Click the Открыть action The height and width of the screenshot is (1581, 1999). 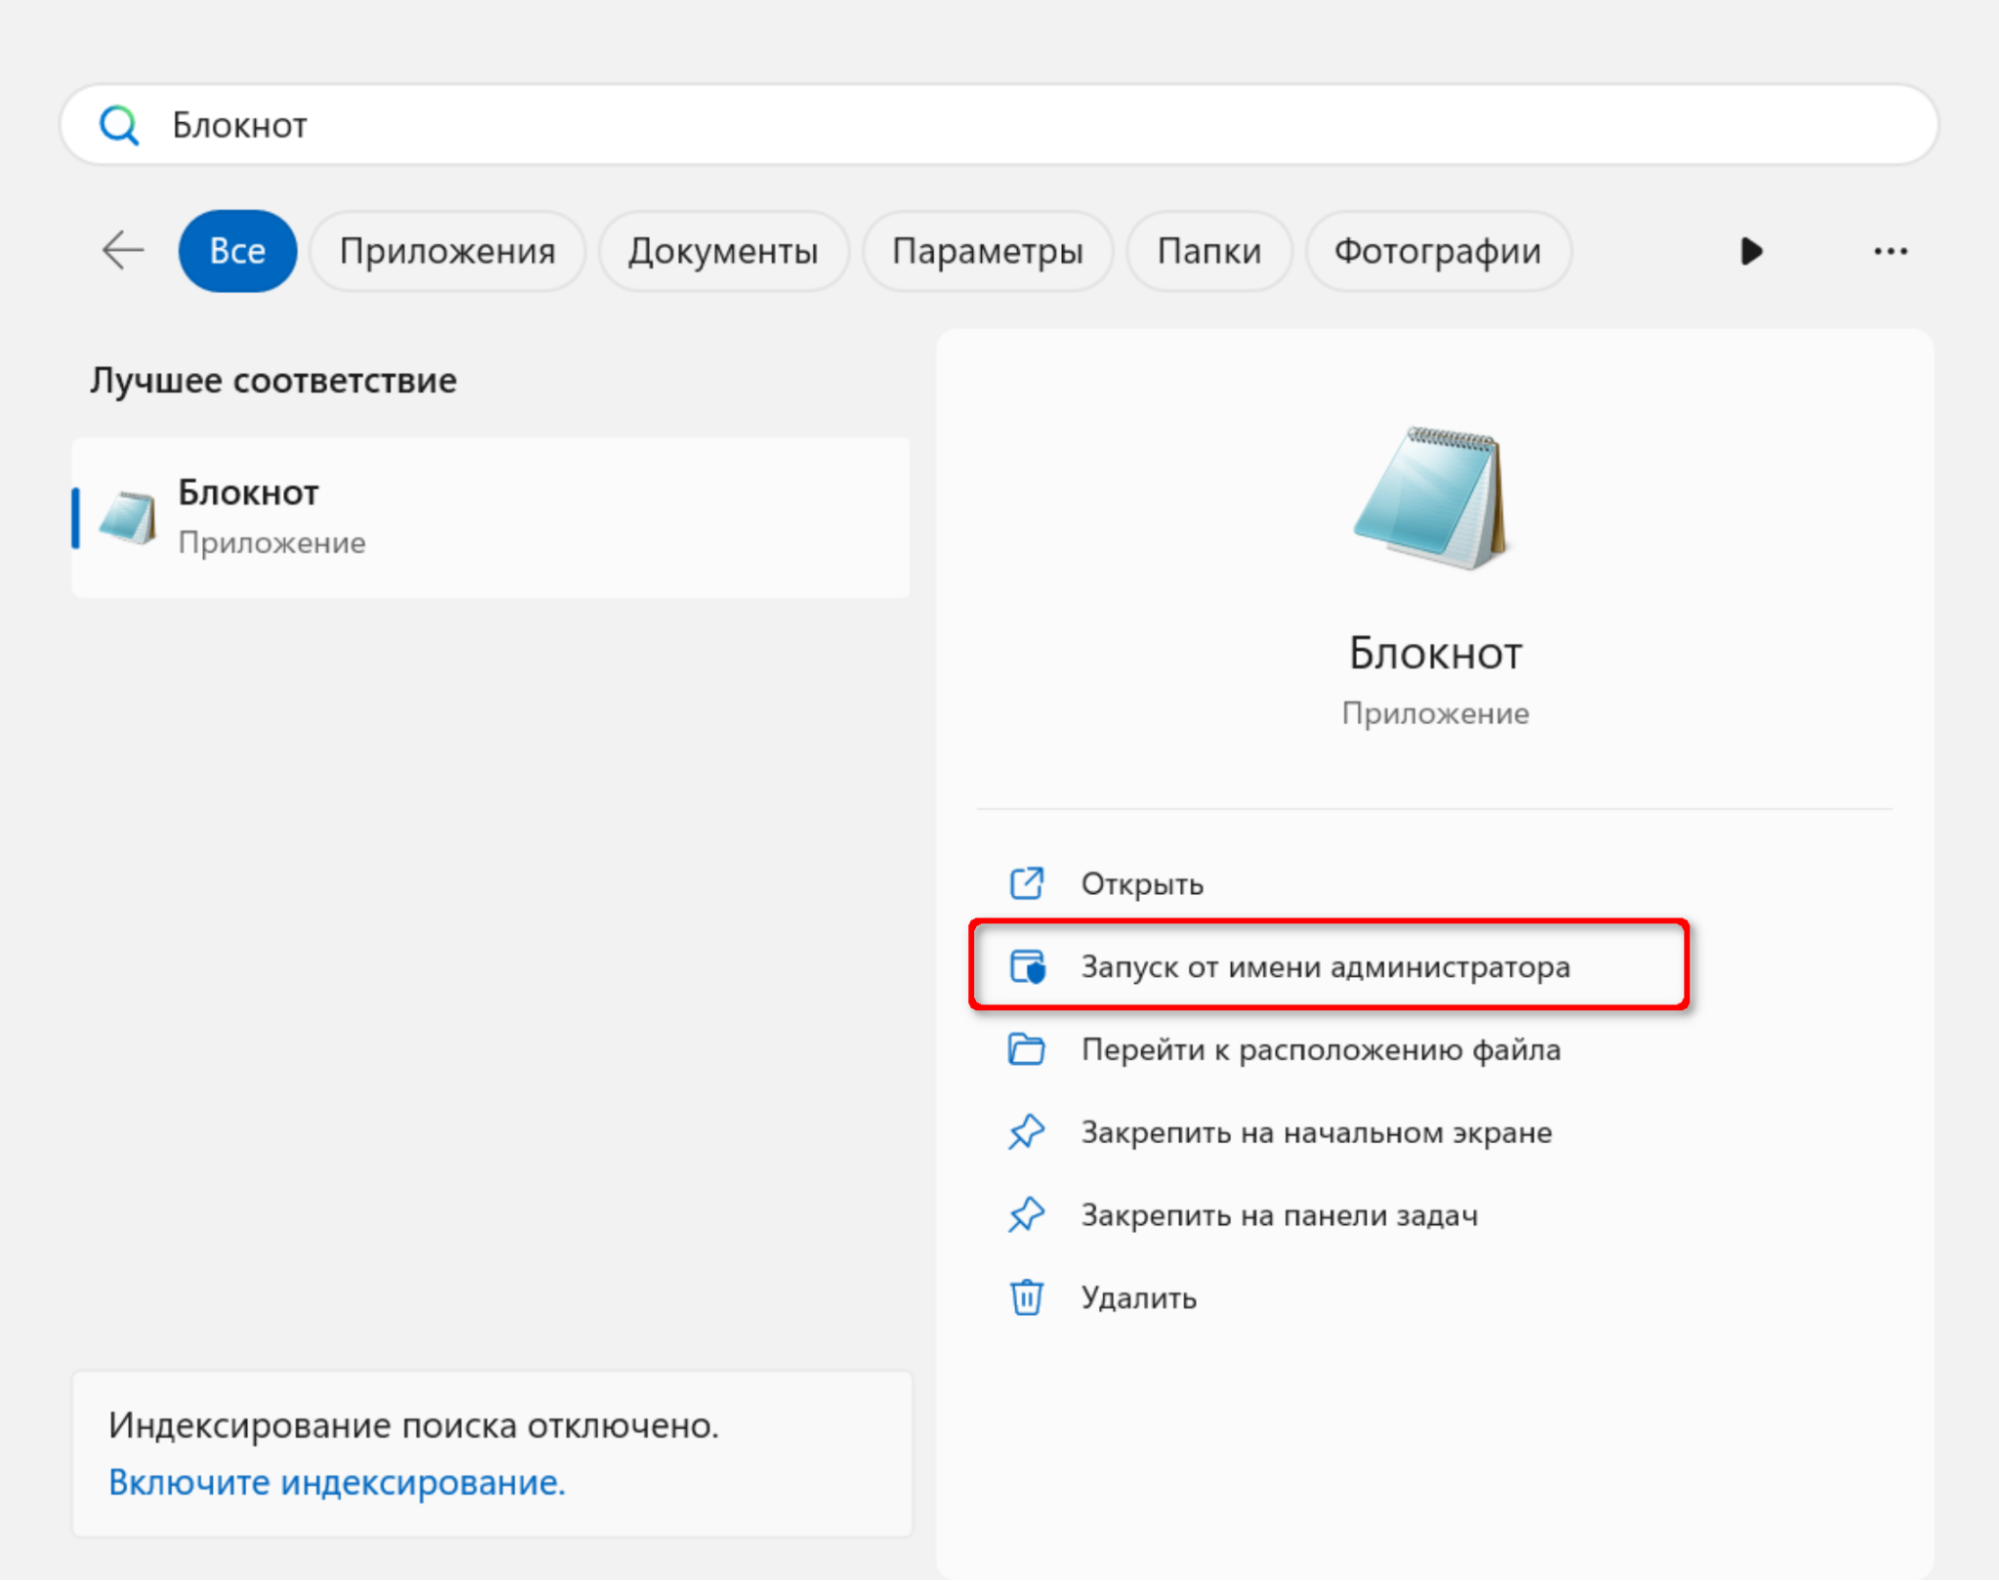pos(1141,884)
